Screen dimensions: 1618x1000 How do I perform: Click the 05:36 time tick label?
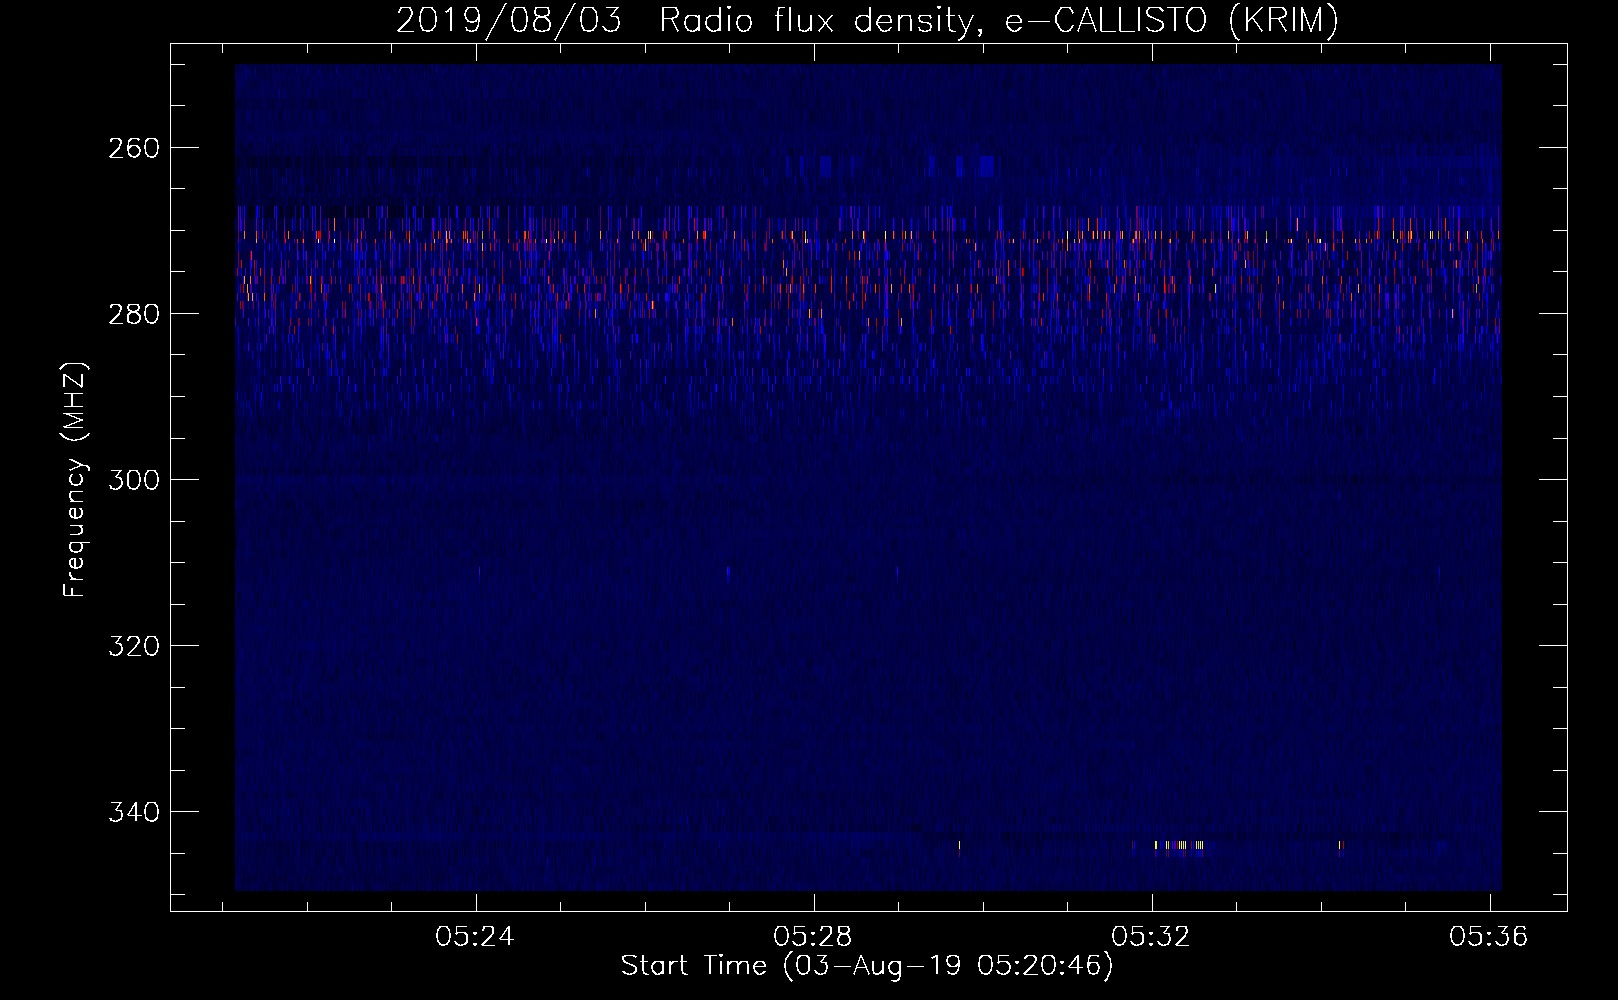coord(1489,936)
